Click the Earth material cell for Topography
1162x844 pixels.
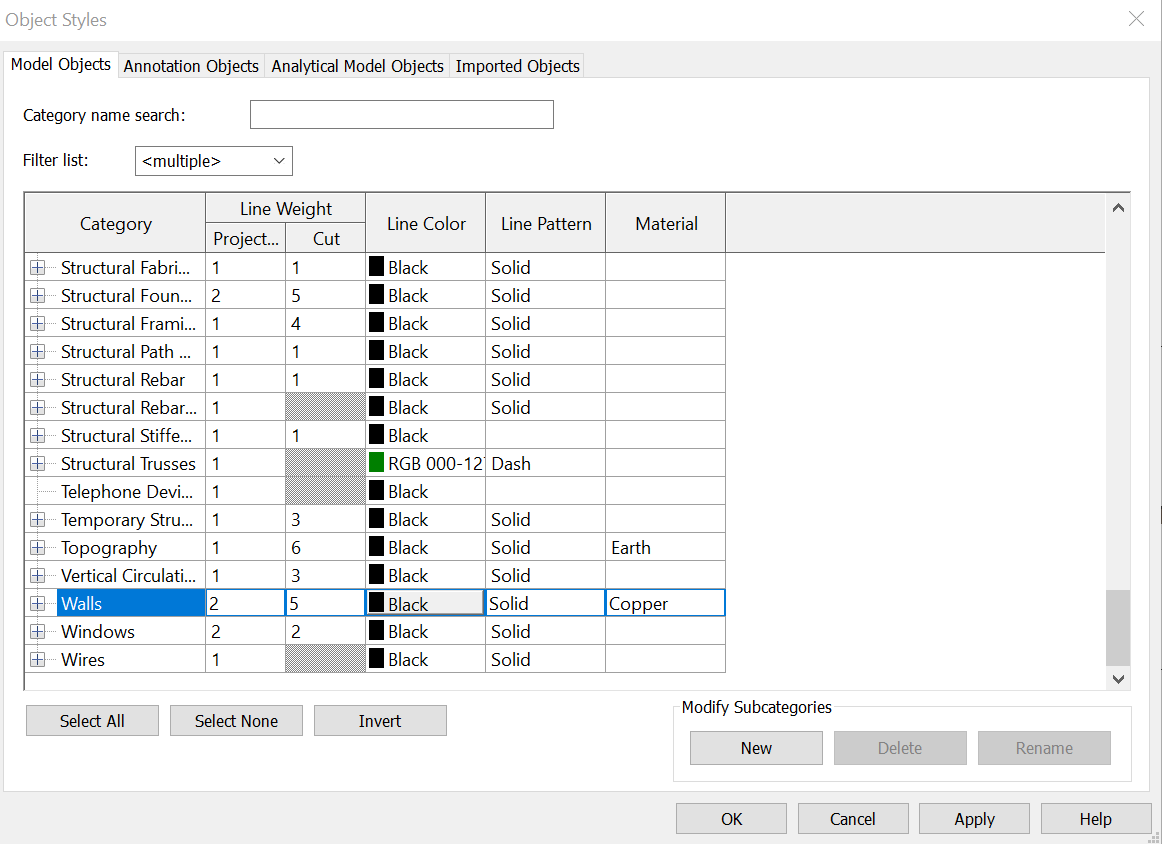click(665, 548)
